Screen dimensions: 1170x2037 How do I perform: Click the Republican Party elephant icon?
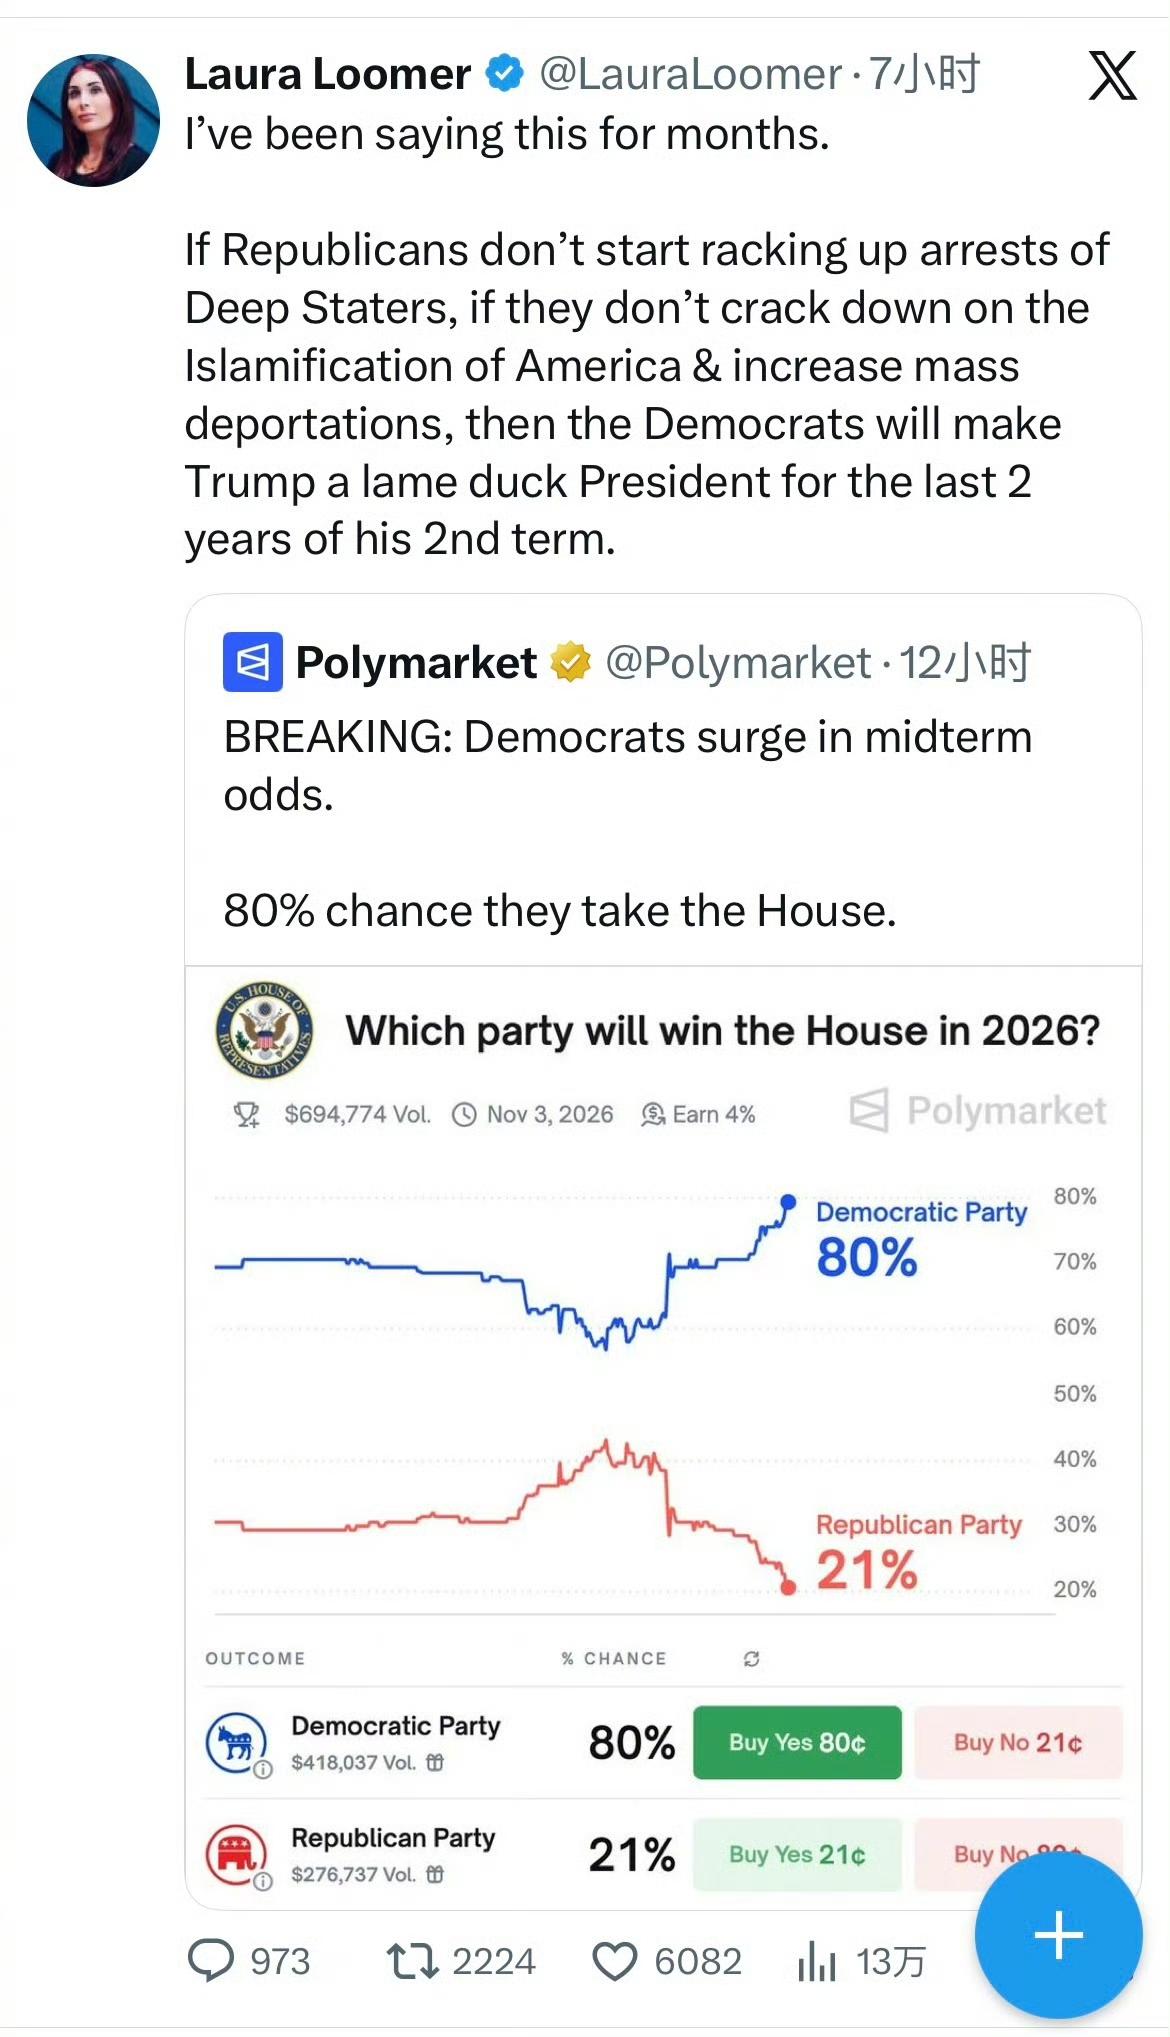(x=236, y=1853)
